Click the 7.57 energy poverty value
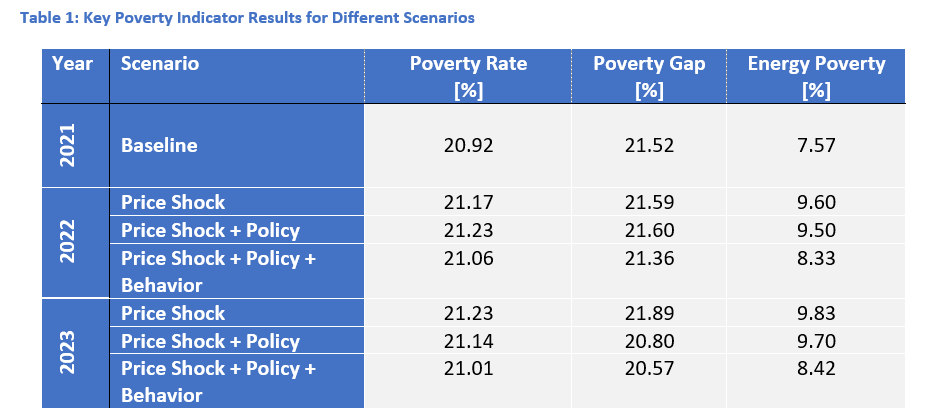The width and height of the screenshot is (934, 415). pos(816,146)
